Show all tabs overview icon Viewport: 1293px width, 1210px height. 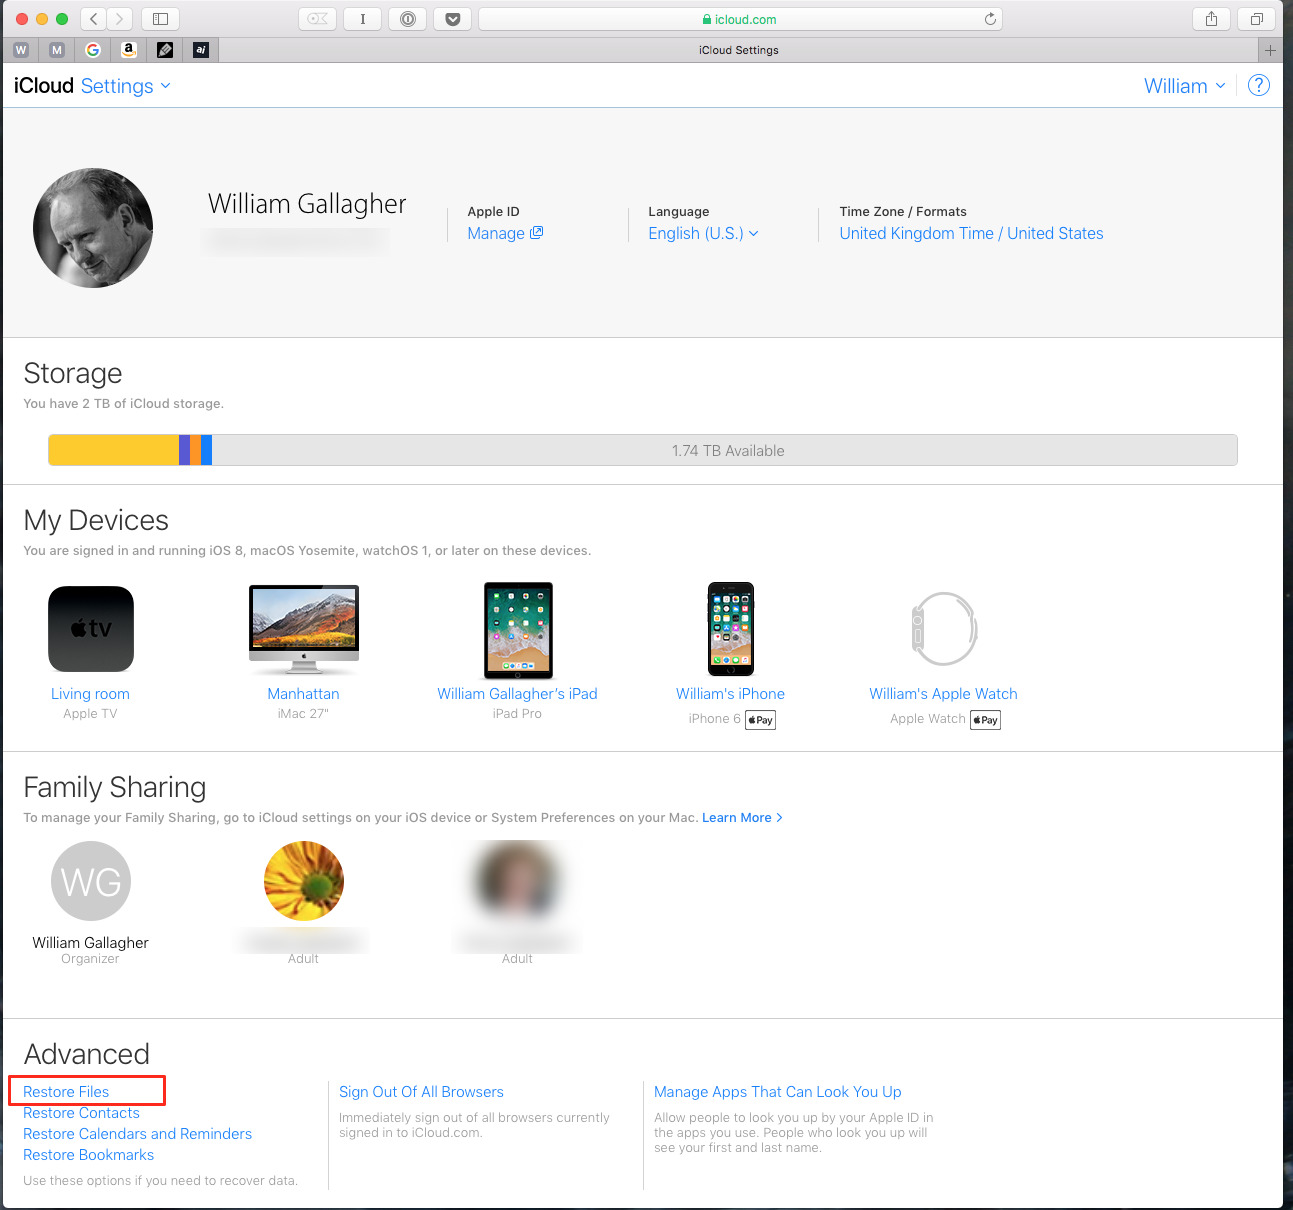[x=1257, y=19]
